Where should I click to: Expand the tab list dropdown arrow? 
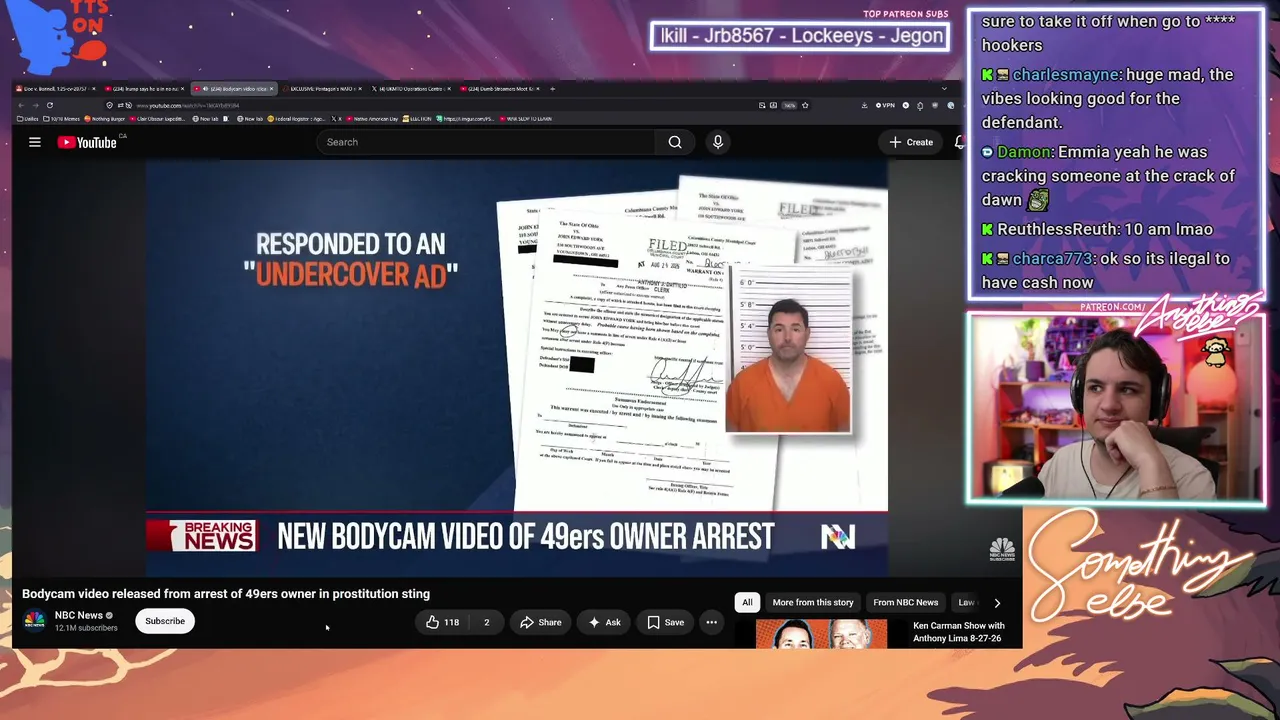point(944,89)
